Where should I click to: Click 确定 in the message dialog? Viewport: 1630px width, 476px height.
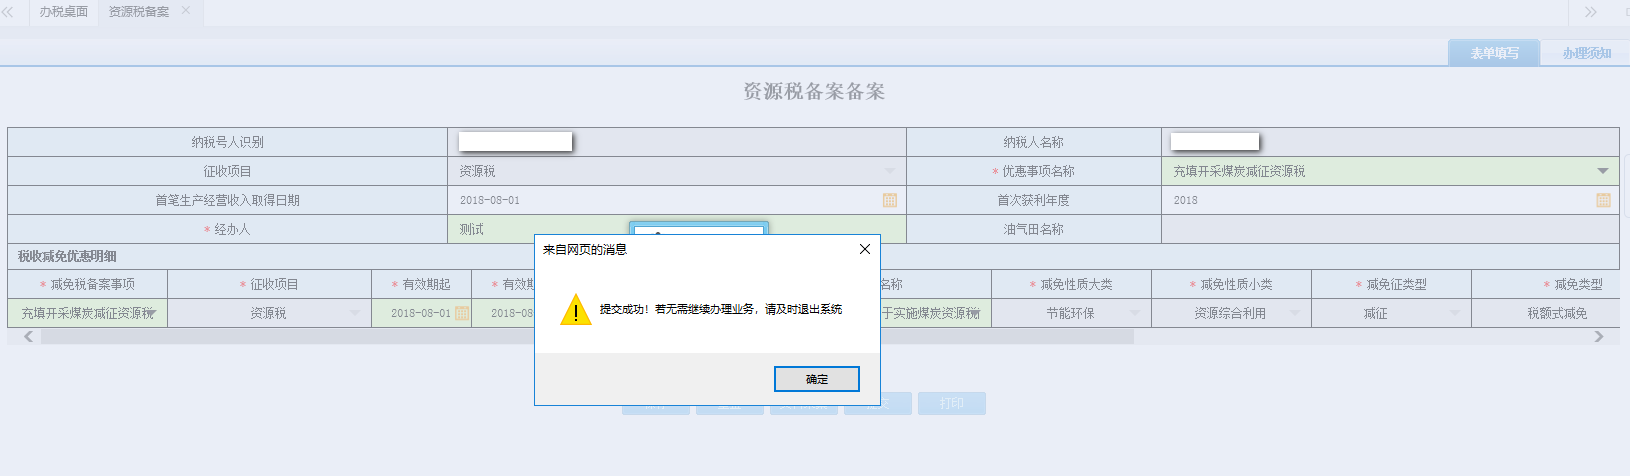(816, 379)
